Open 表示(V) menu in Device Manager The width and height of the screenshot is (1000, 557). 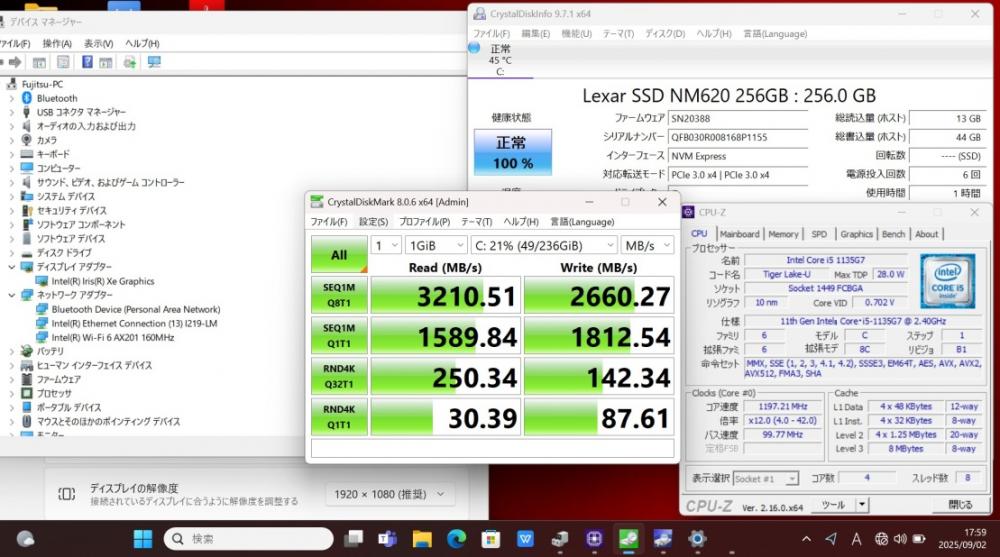click(98, 43)
